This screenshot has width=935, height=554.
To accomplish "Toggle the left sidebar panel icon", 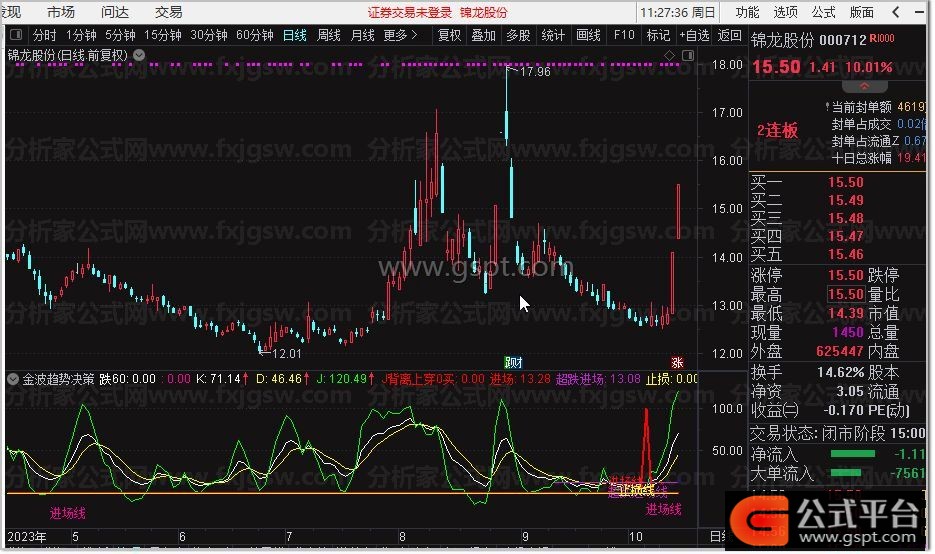I will point(16,35).
